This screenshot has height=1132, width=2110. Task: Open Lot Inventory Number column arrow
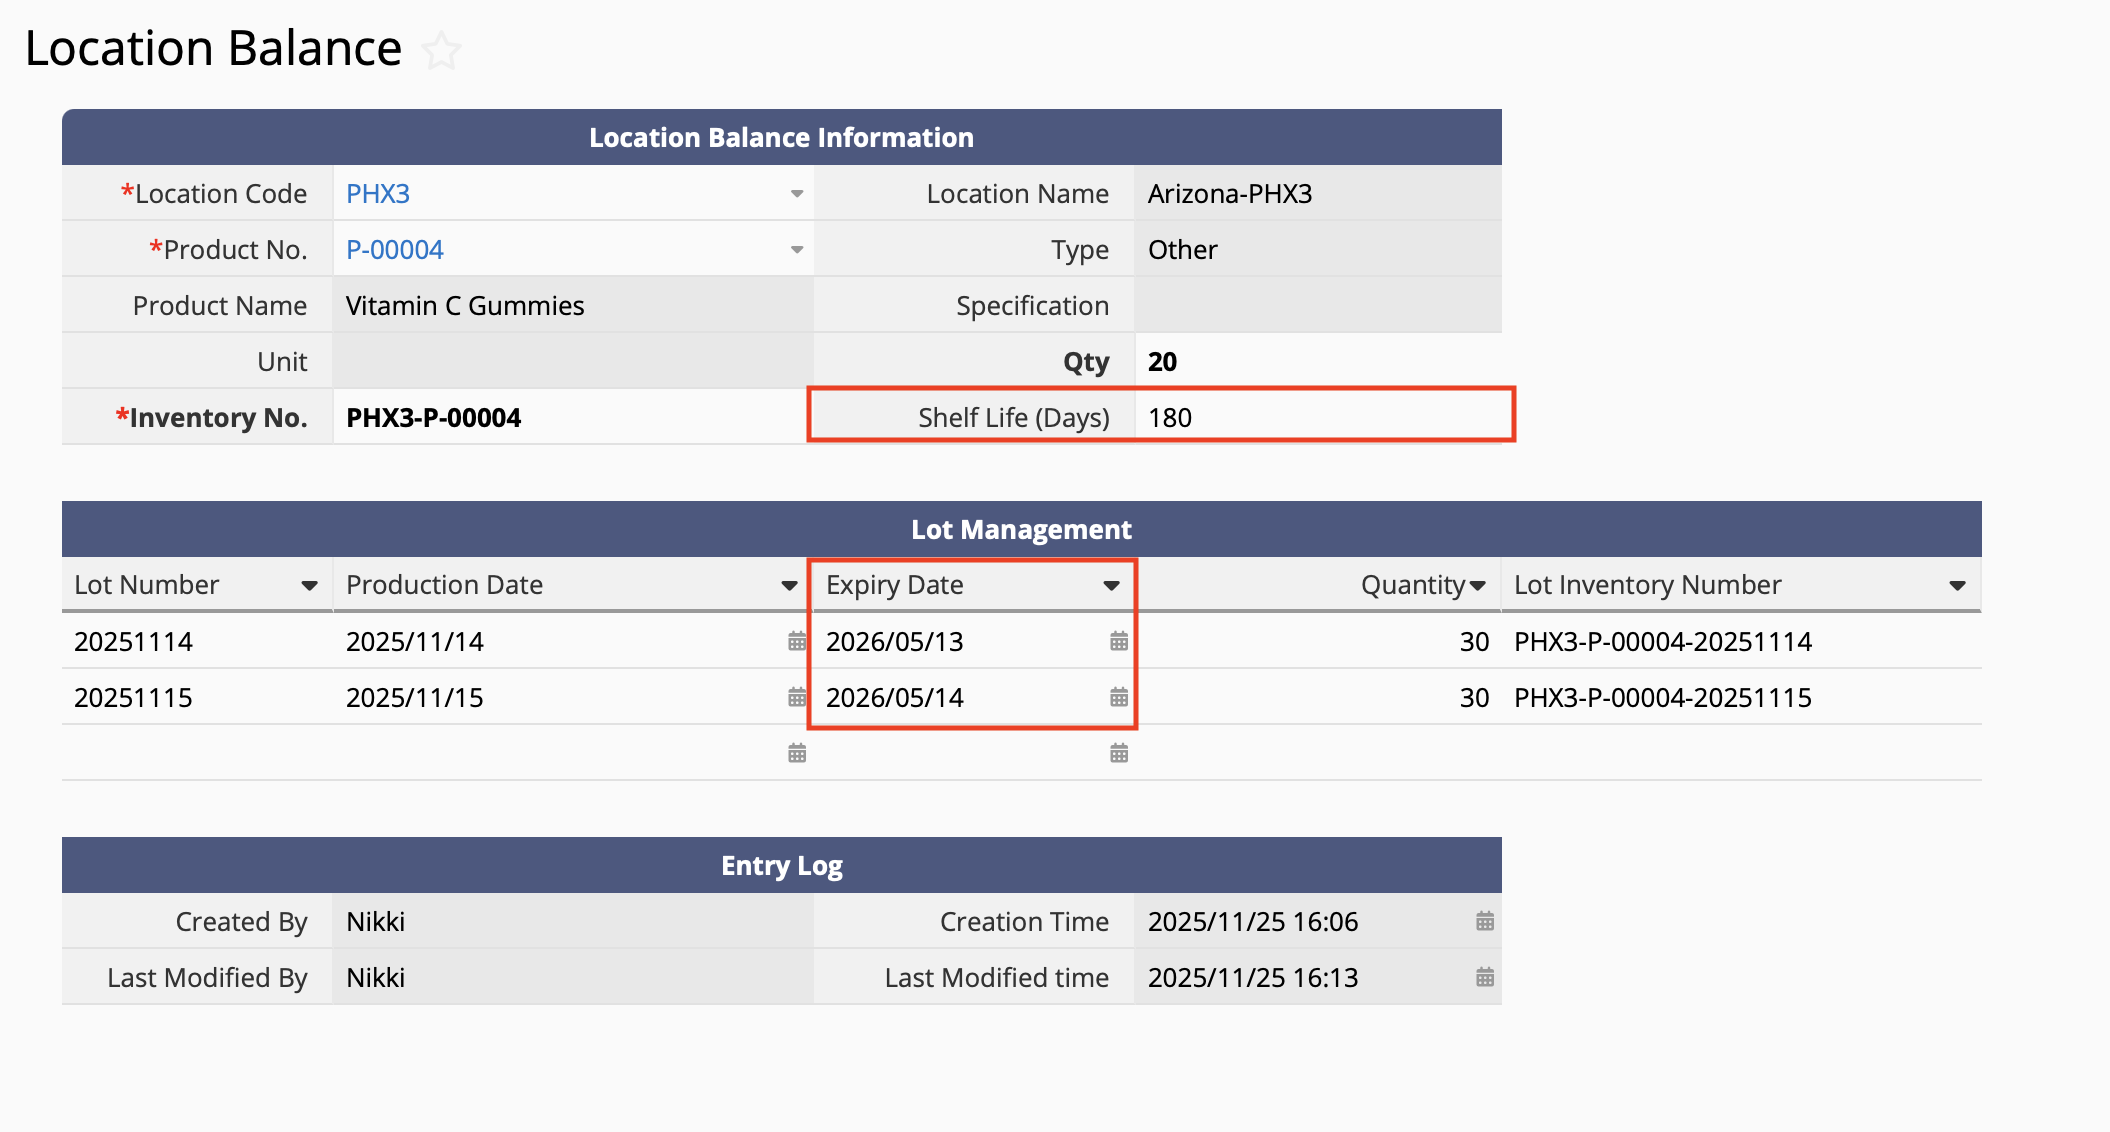click(x=1957, y=586)
